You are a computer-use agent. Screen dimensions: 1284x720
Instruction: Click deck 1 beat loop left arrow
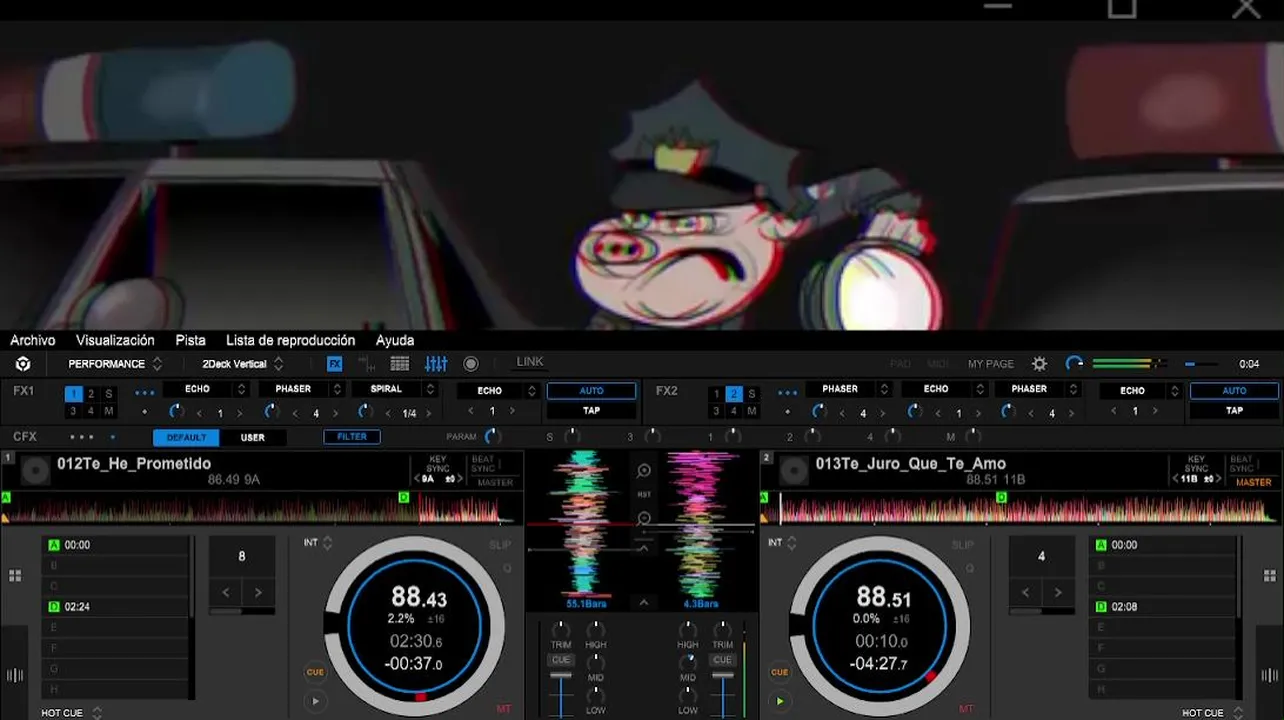point(226,592)
